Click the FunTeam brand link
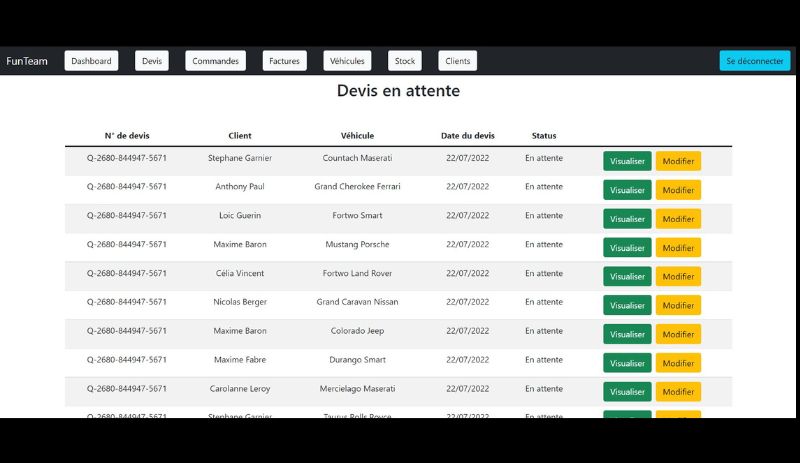800x463 pixels. coord(27,61)
